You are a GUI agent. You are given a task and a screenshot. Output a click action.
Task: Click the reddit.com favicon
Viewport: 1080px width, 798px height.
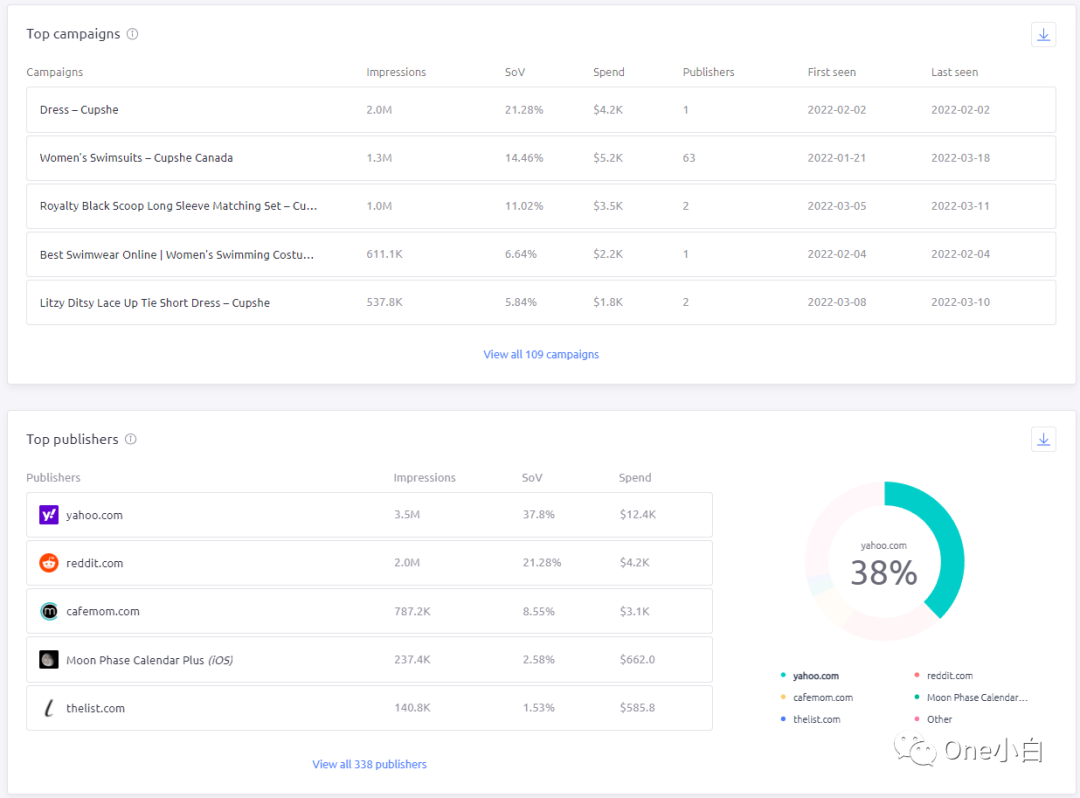(48, 562)
